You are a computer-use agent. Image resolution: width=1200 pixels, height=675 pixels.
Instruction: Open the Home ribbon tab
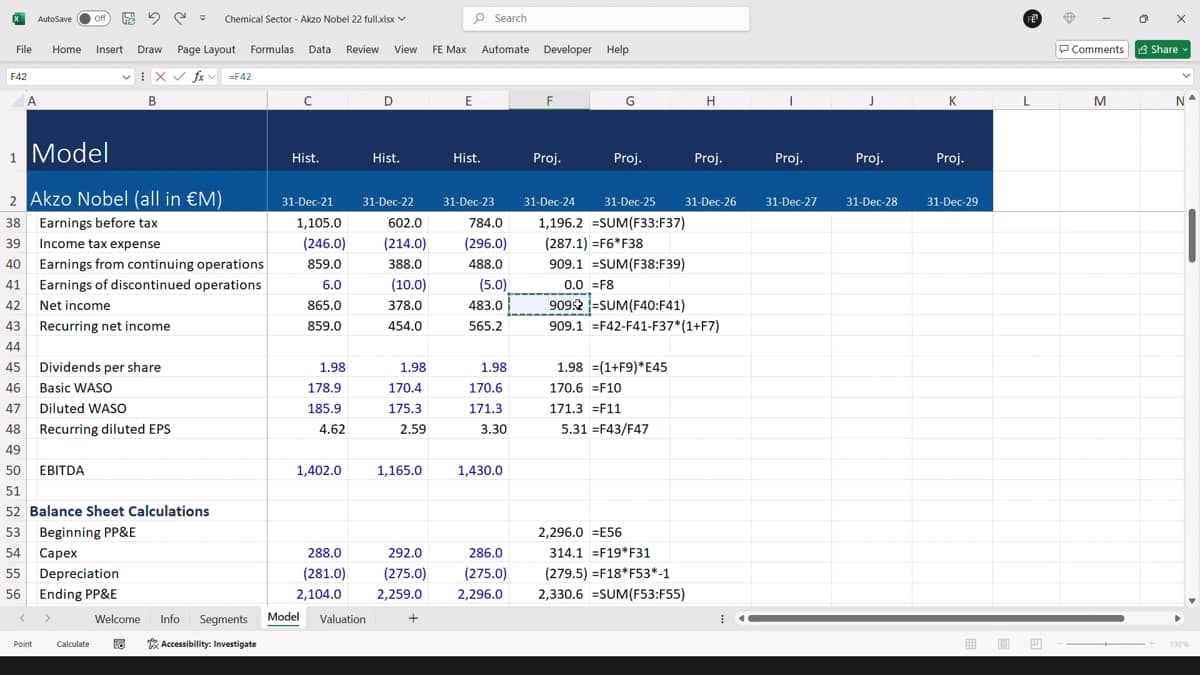point(66,49)
